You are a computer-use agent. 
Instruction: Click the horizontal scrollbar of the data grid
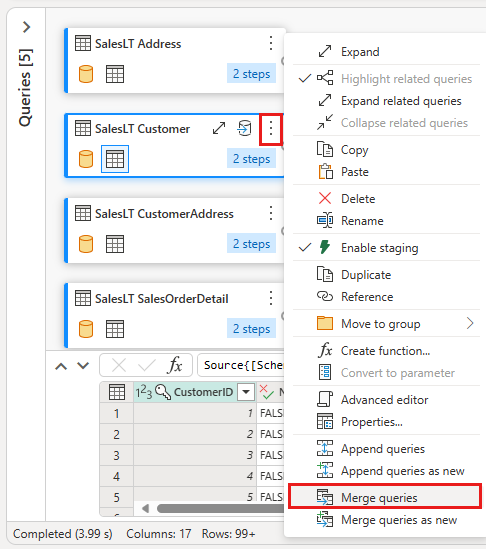coord(221,508)
